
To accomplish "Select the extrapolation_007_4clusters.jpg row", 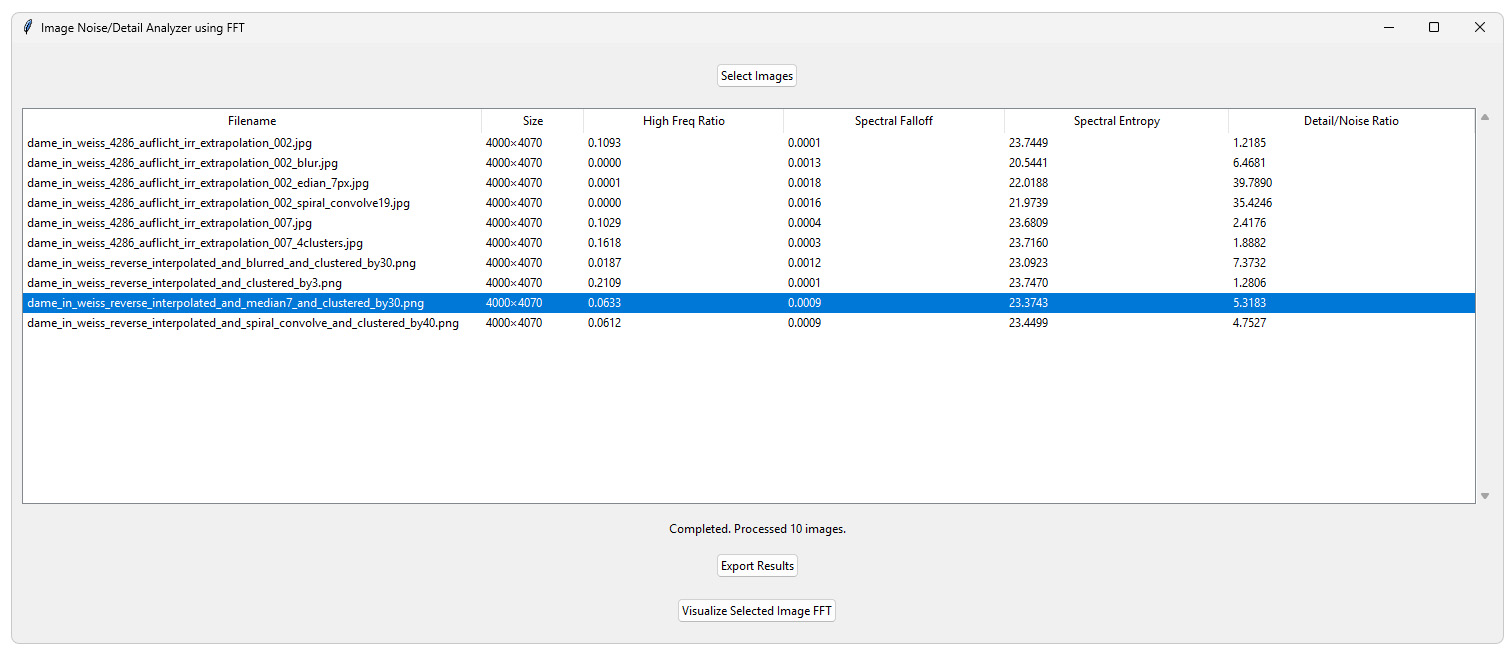I will click(195, 243).
